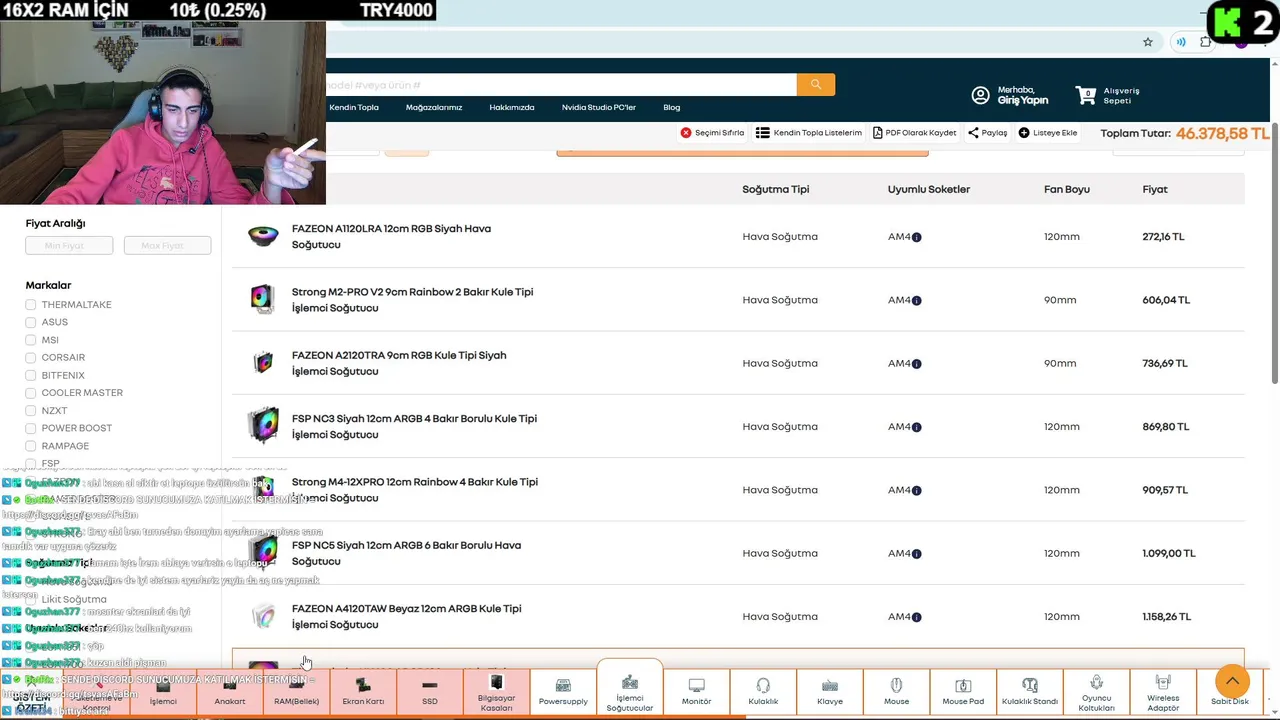The width and height of the screenshot is (1280, 720).
Task: Sort by Fiyat column header
Action: tap(1155, 189)
